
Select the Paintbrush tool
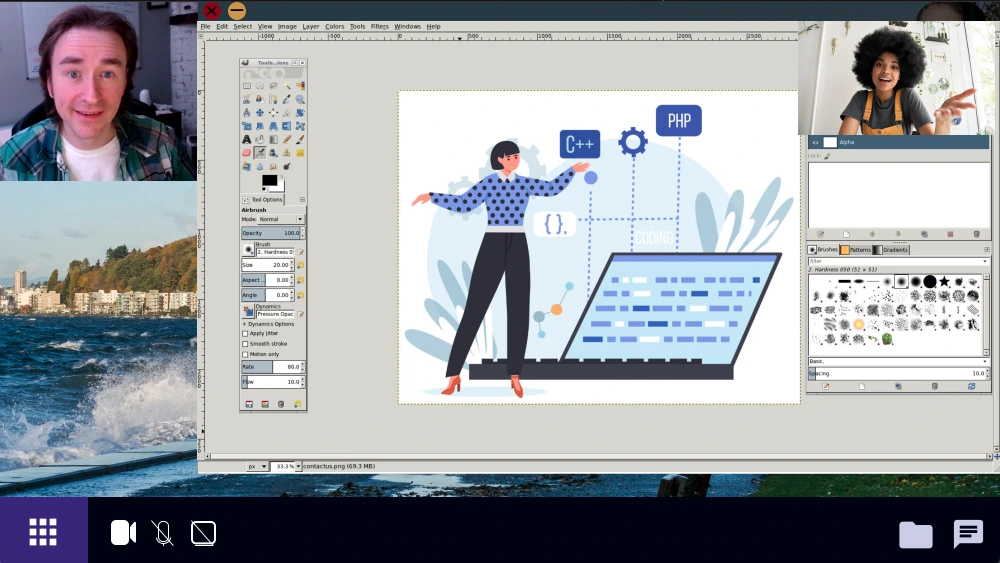[300, 139]
